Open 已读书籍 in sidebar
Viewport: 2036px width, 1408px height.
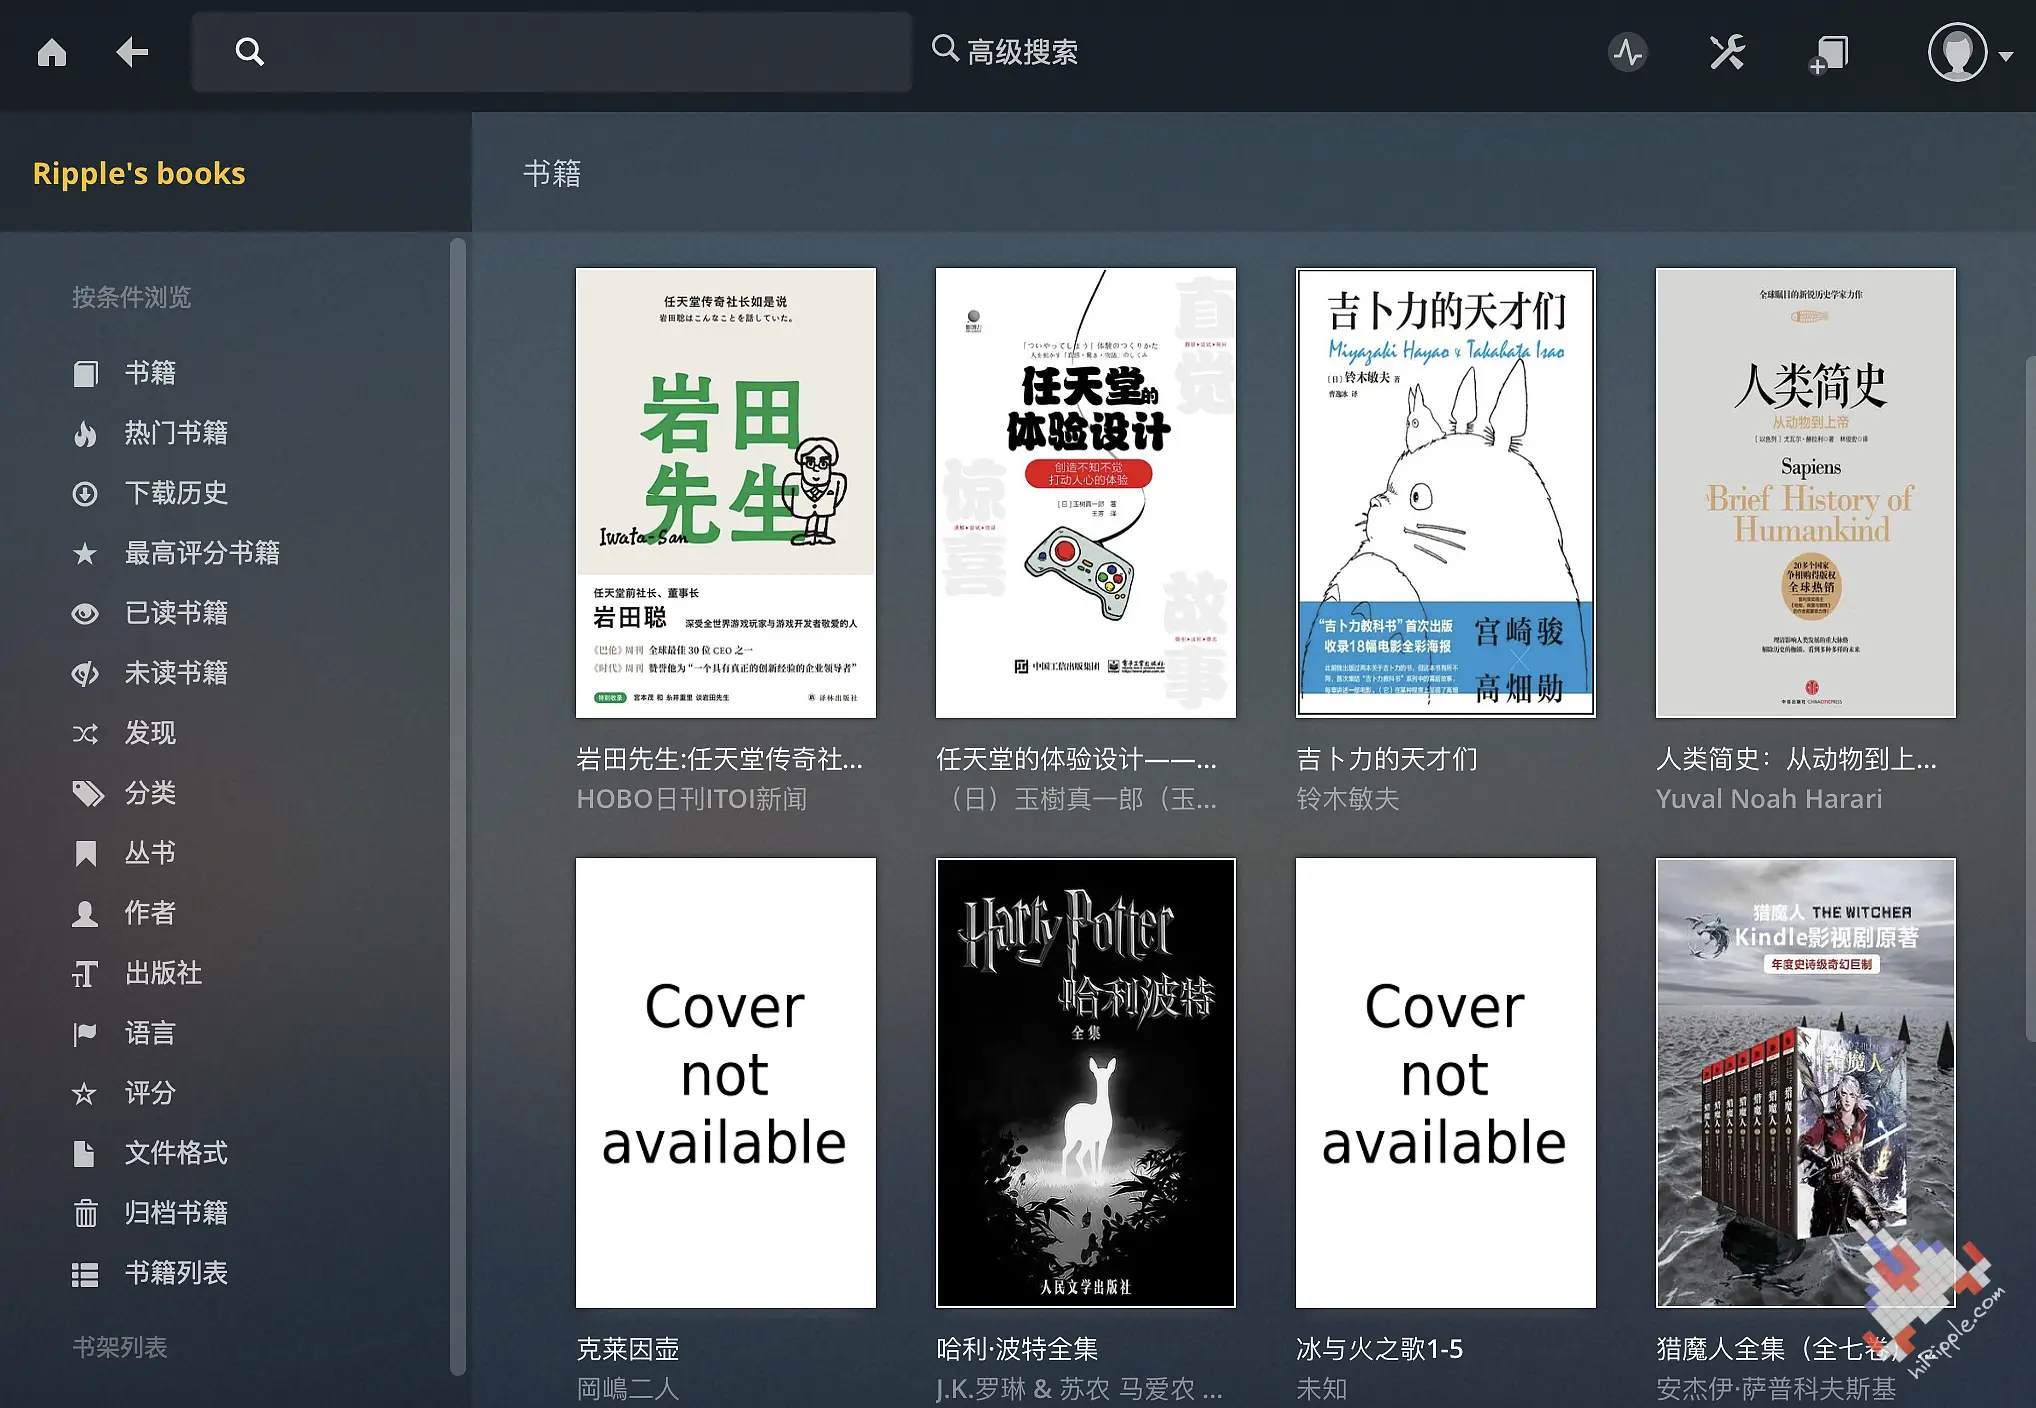point(176,613)
